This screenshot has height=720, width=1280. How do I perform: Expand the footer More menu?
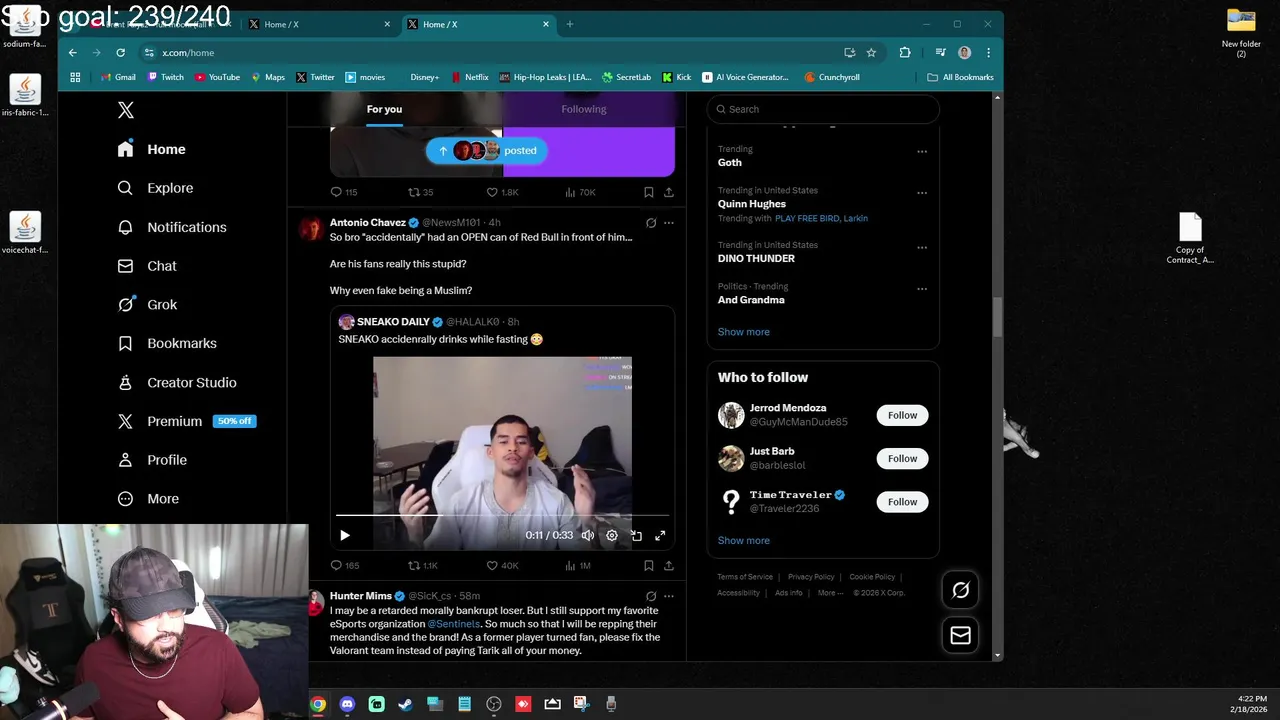[830, 592]
